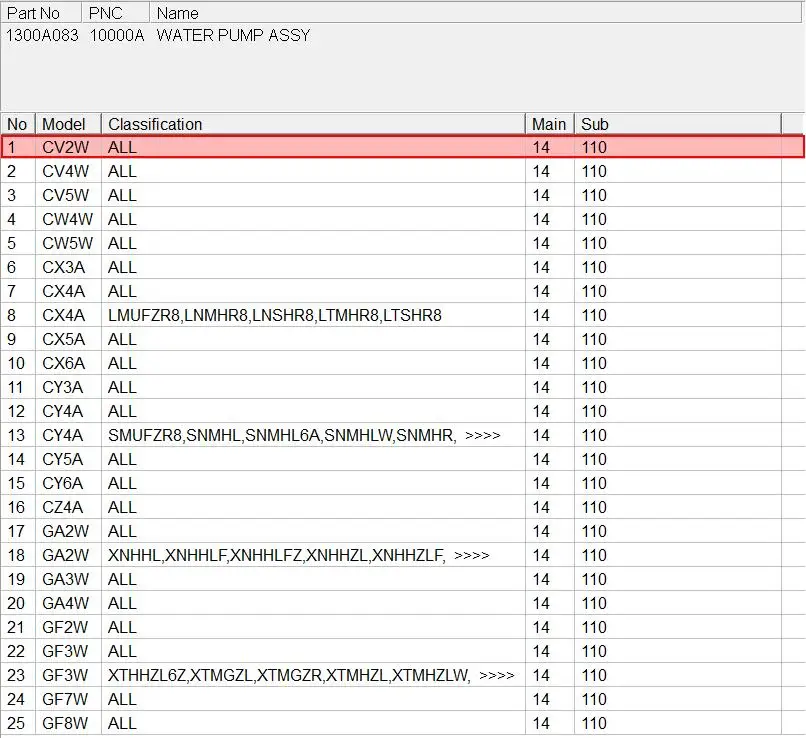Image resolution: width=806 pixels, height=738 pixels.
Task: Select the XNHHL,XNHHLF classification text
Action: coord(277,555)
